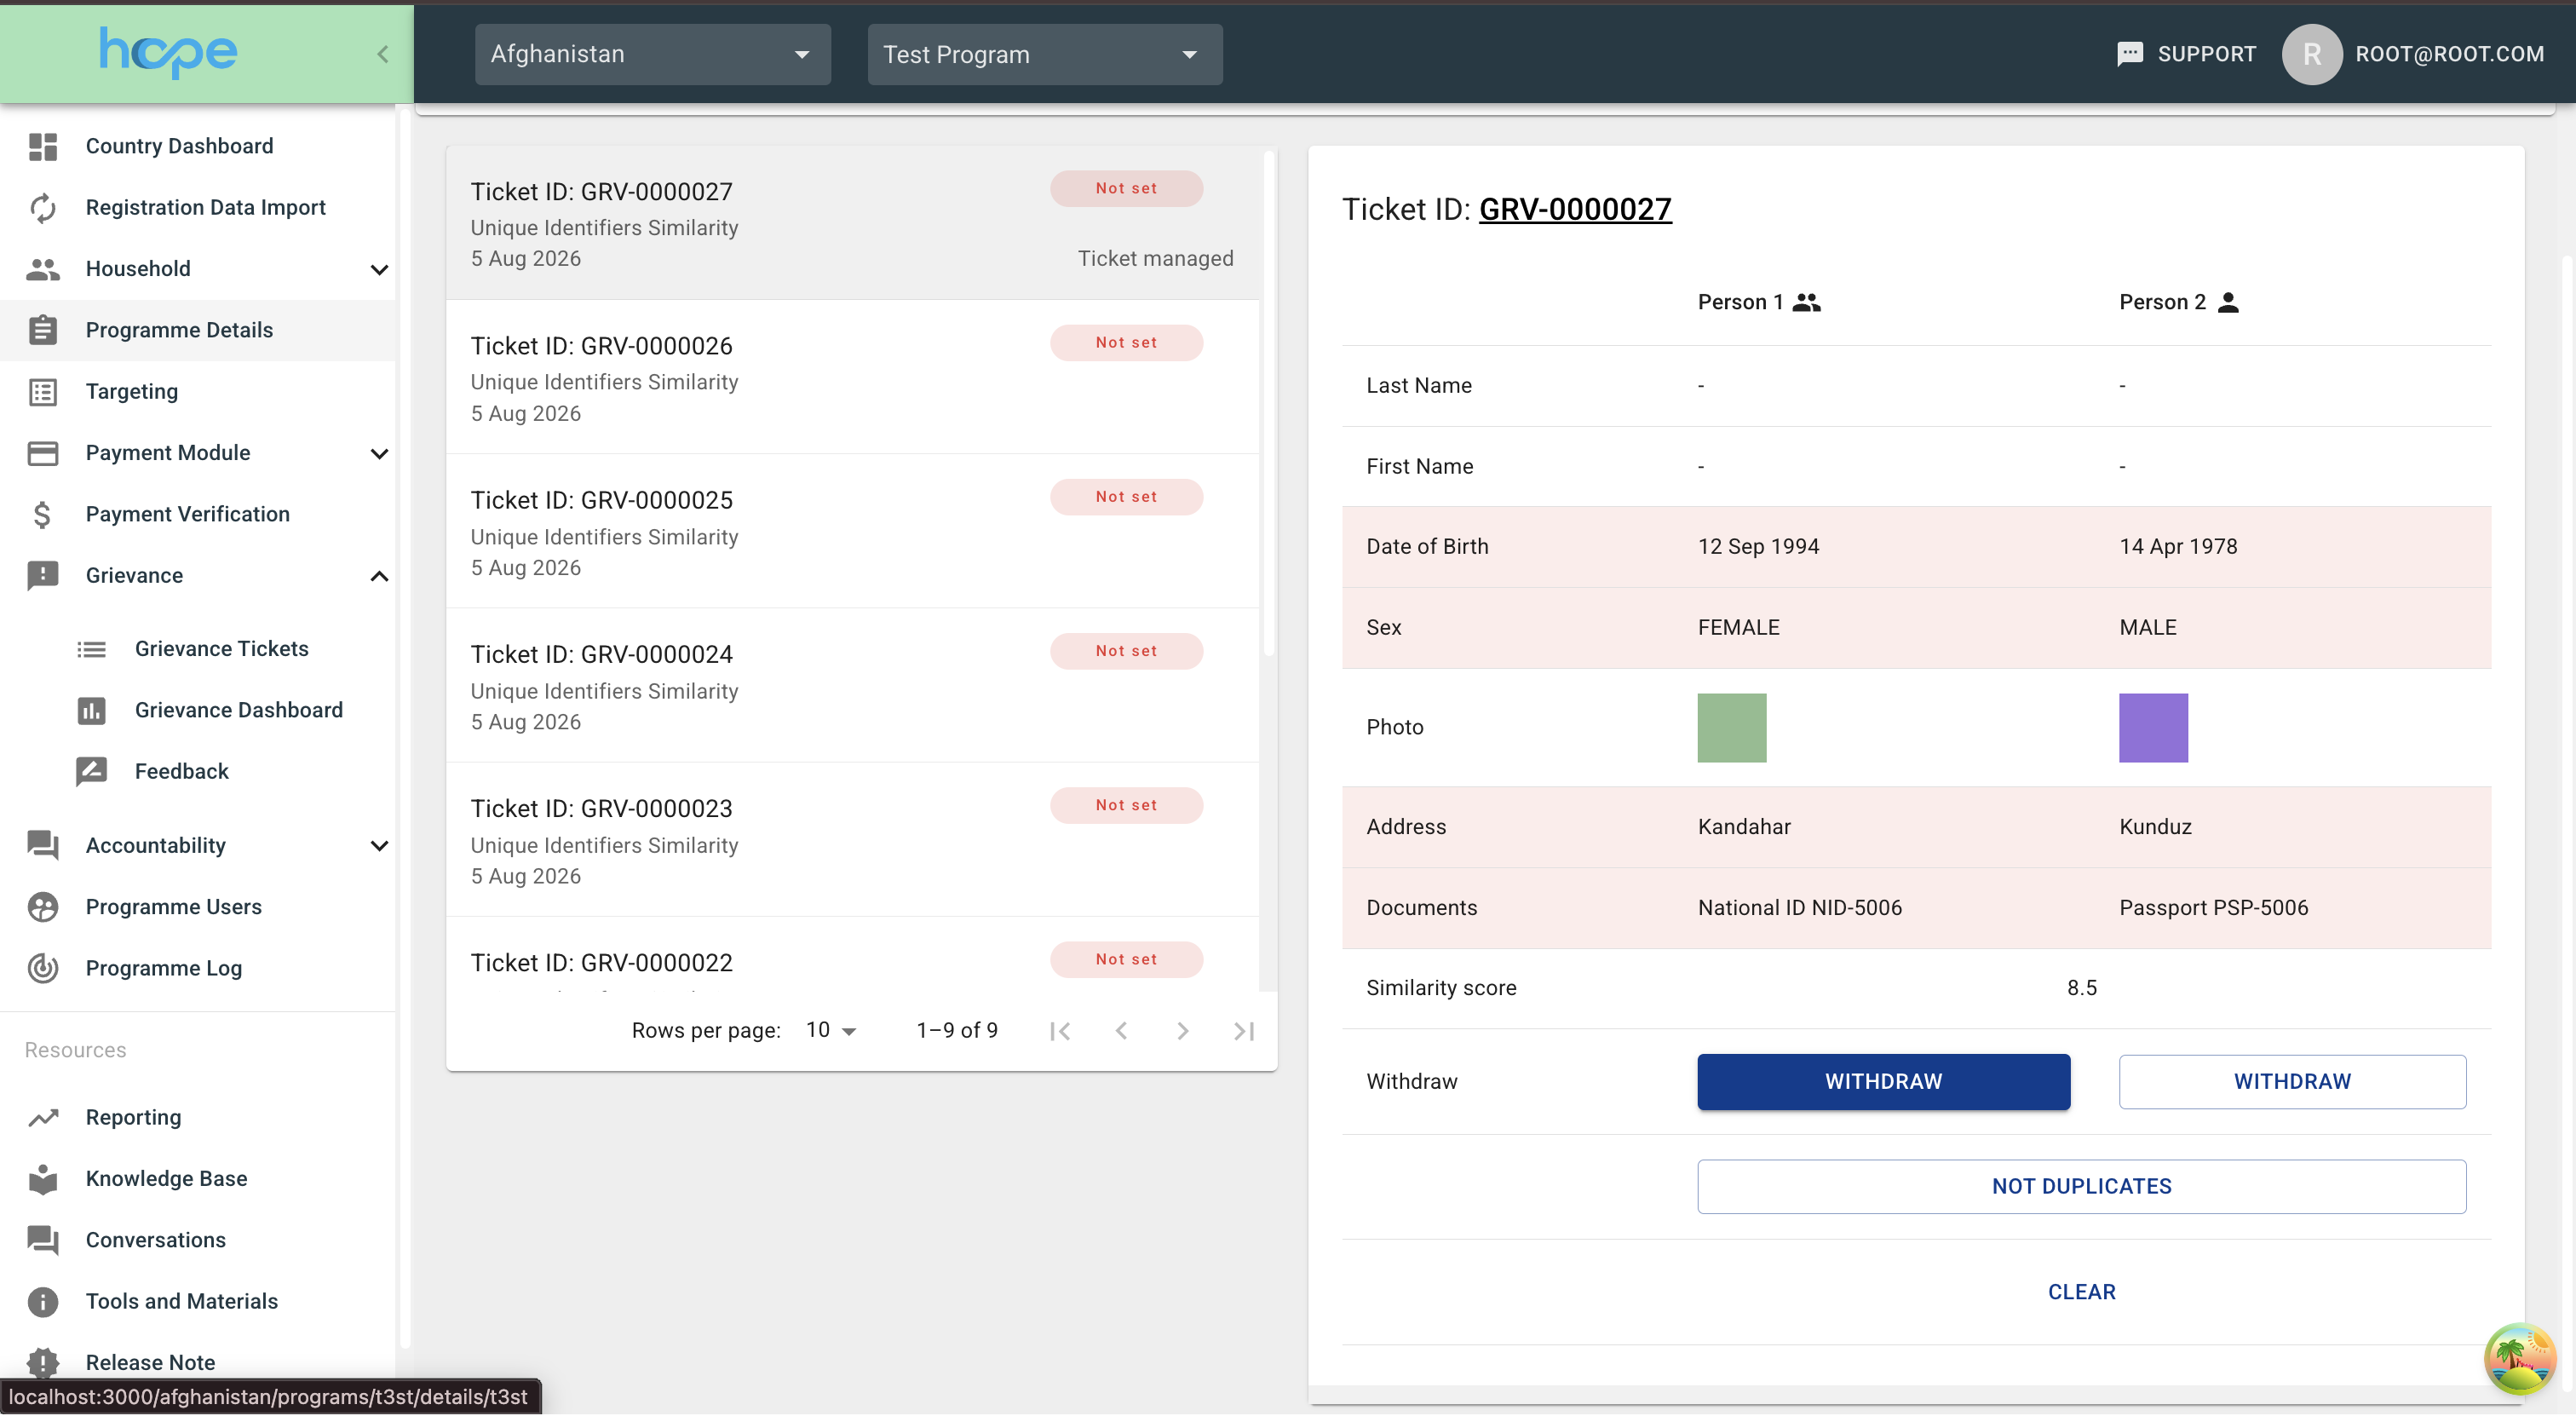Click the Grievance exclamation bubble icon

(x=43, y=576)
